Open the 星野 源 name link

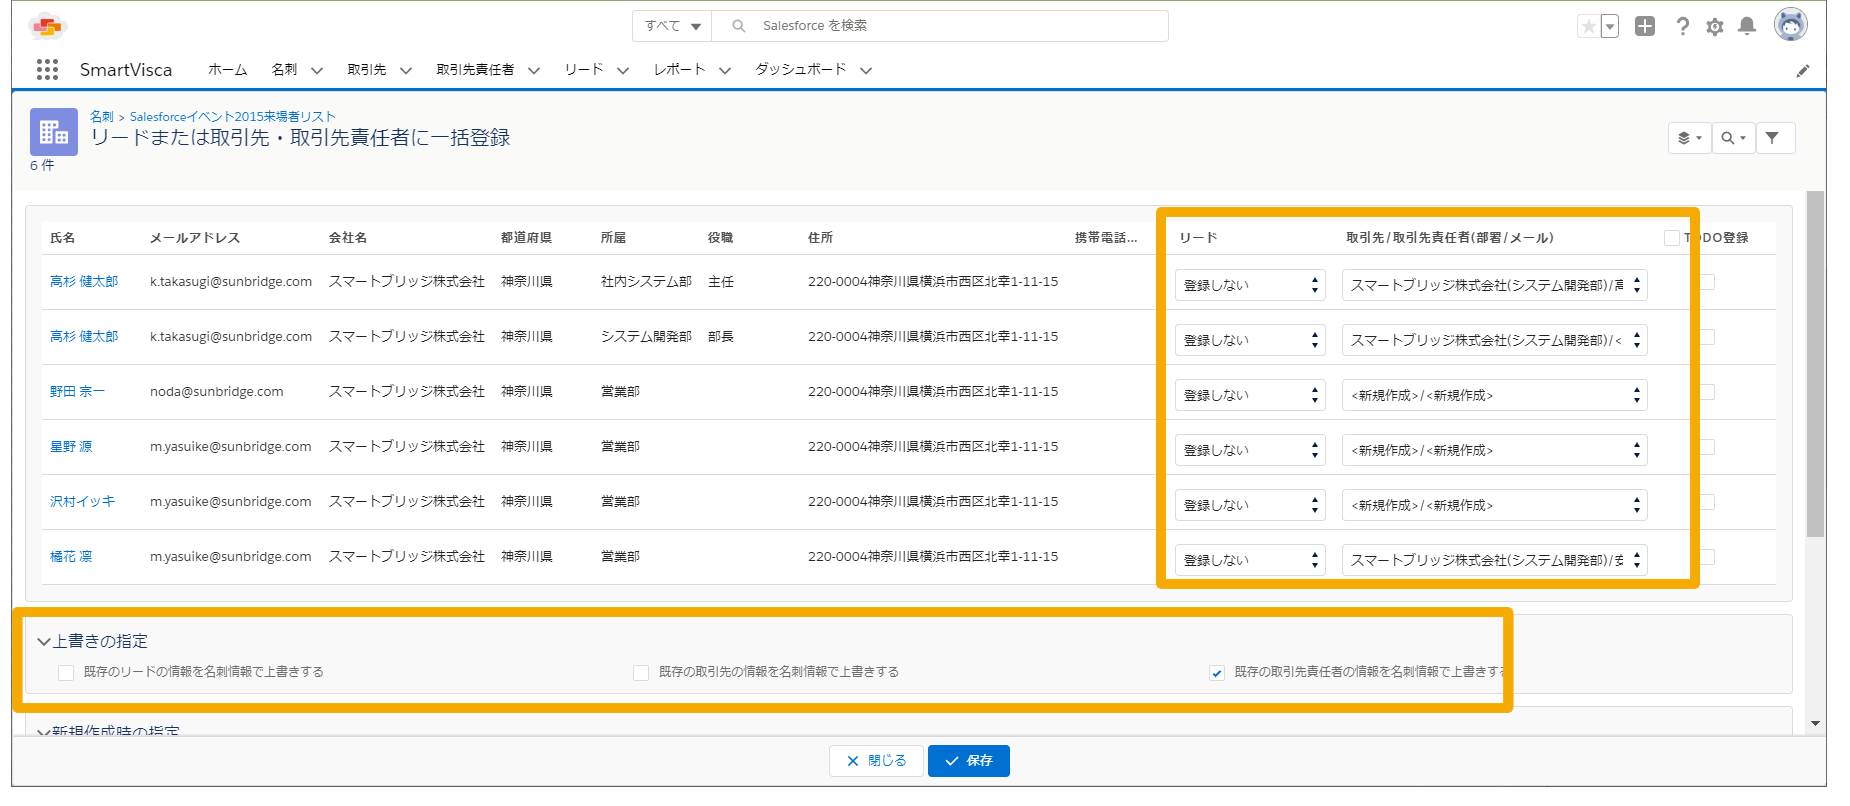coord(71,447)
